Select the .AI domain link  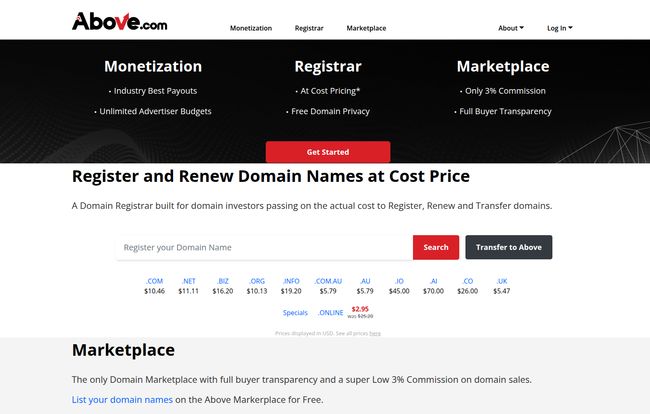click(433, 281)
